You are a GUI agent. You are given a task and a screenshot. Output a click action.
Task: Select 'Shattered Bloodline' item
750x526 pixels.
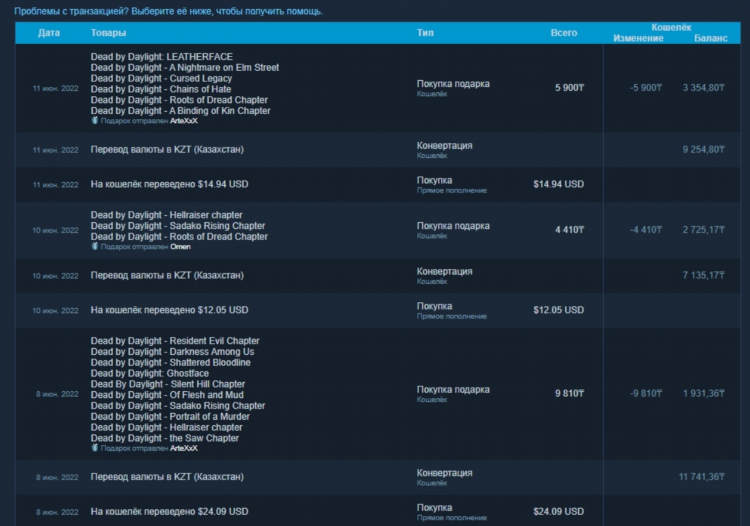click(171, 362)
